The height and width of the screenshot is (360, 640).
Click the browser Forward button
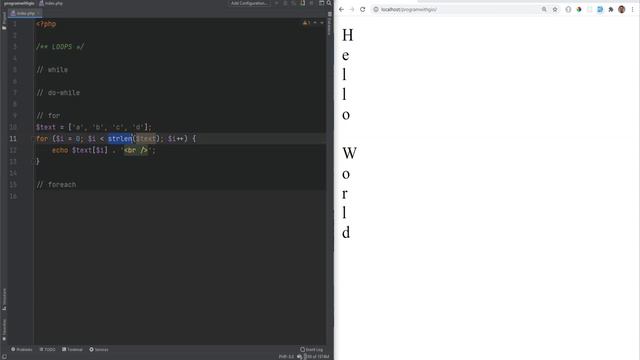[x=352, y=9]
